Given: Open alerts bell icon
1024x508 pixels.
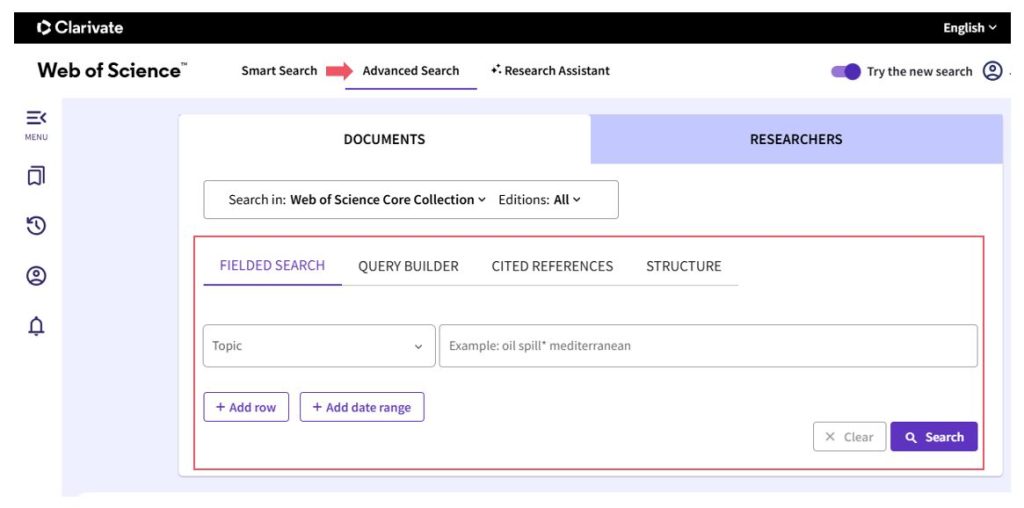Looking at the screenshot, I should (36, 326).
